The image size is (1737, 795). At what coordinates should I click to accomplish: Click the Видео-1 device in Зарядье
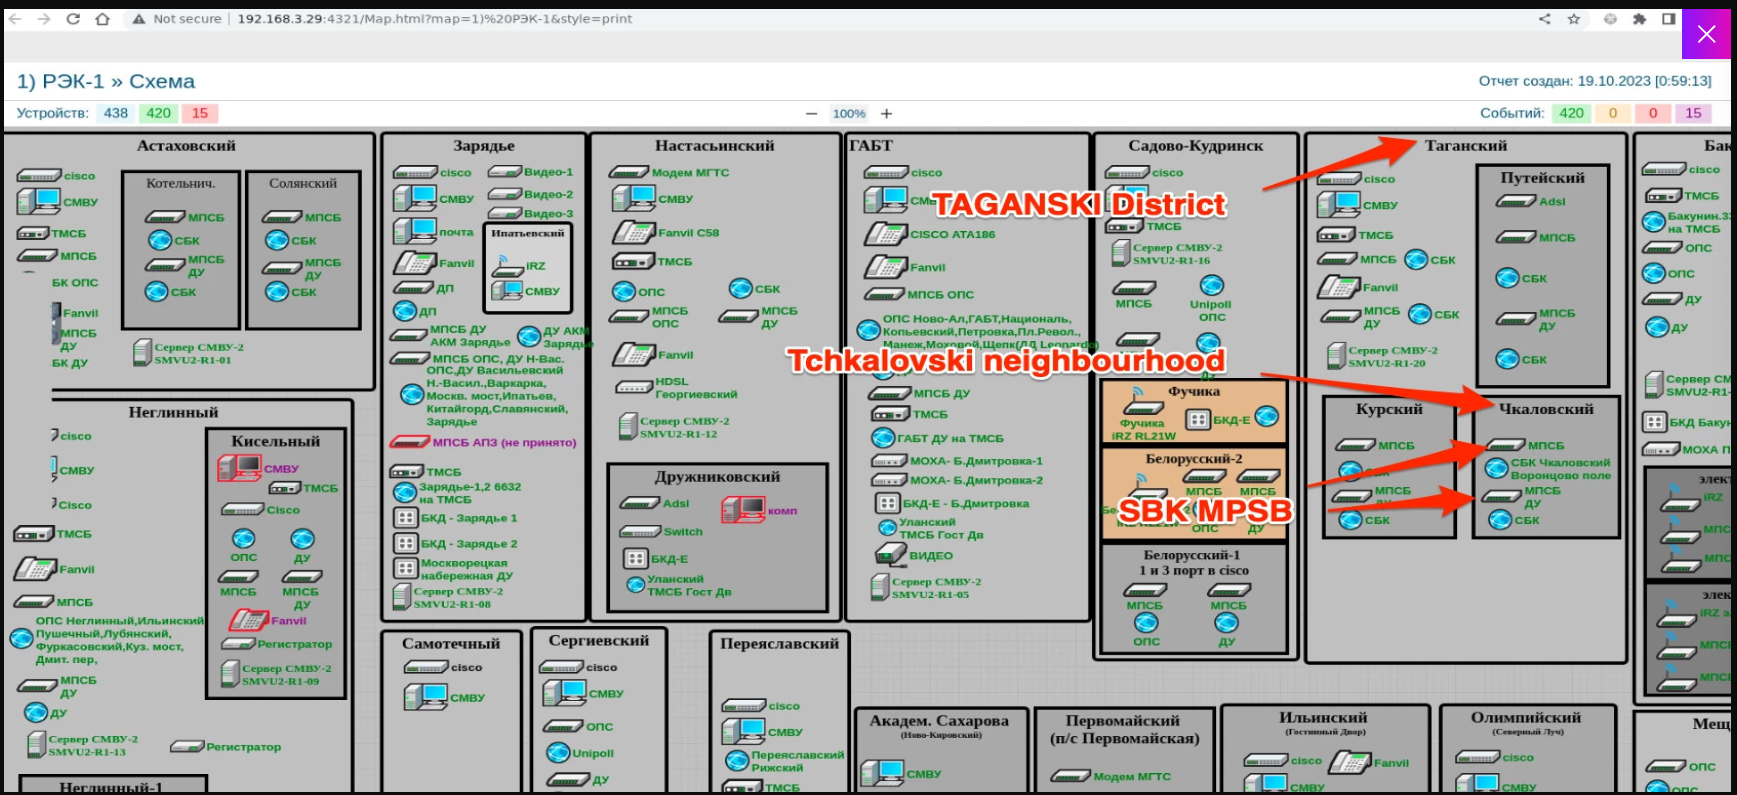pyautogui.click(x=505, y=172)
